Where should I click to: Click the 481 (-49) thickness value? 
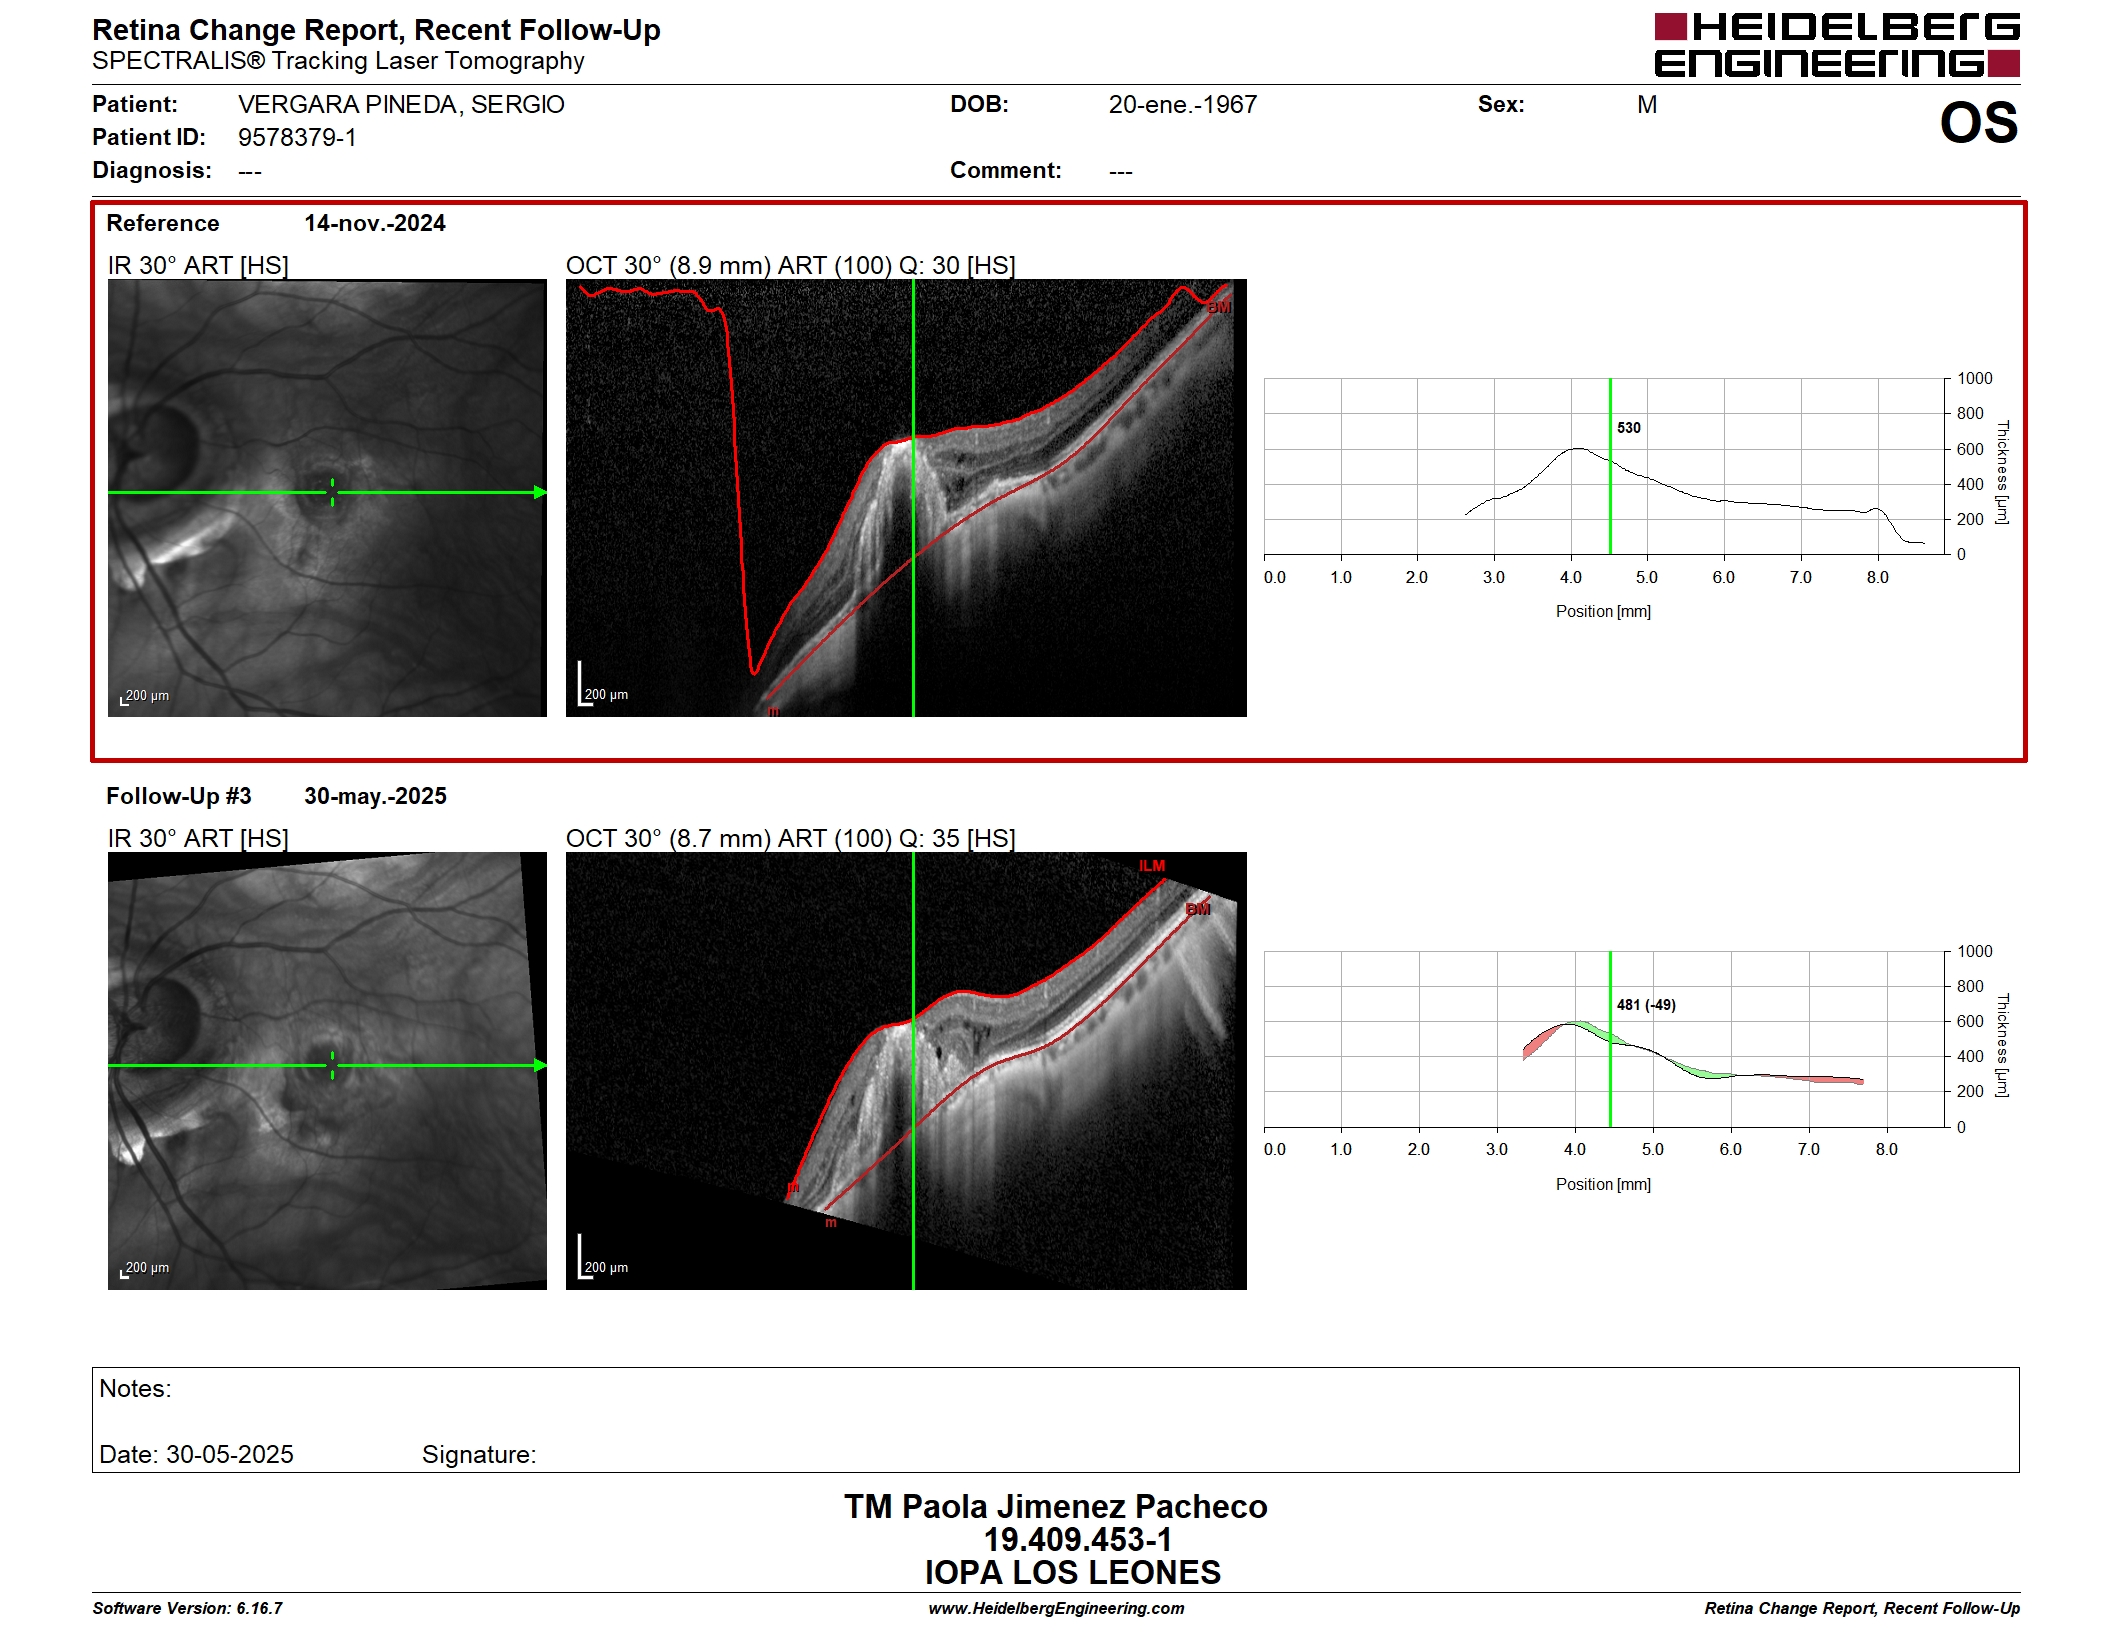[1646, 1005]
